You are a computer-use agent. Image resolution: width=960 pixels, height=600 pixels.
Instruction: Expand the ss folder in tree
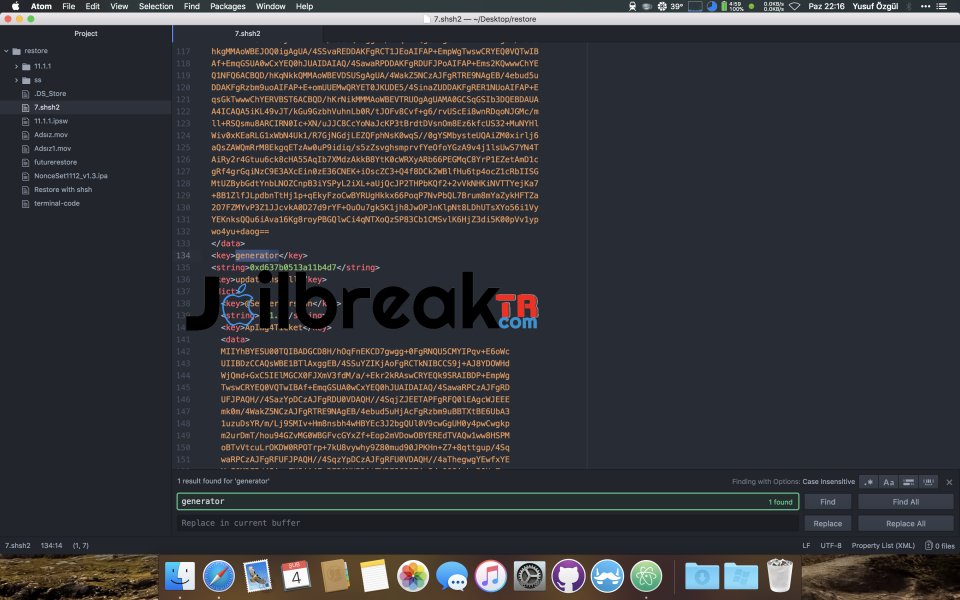point(18,79)
